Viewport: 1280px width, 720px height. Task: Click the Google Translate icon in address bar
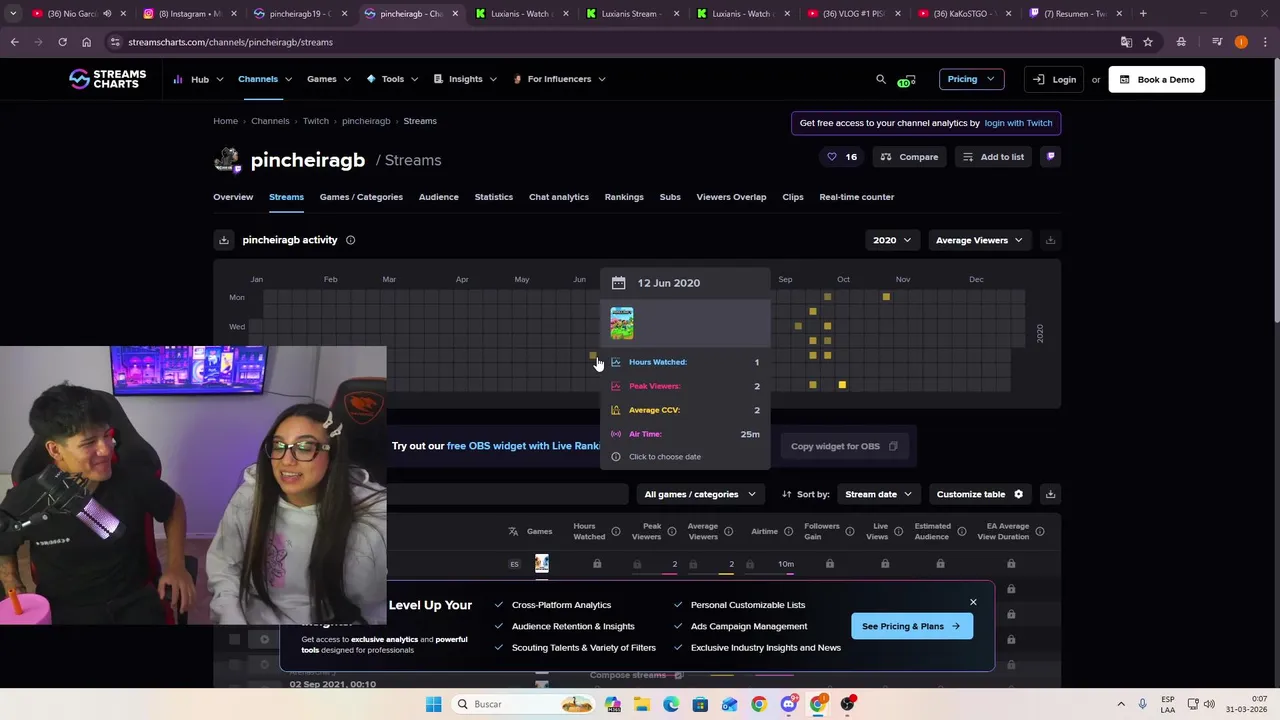click(1126, 42)
